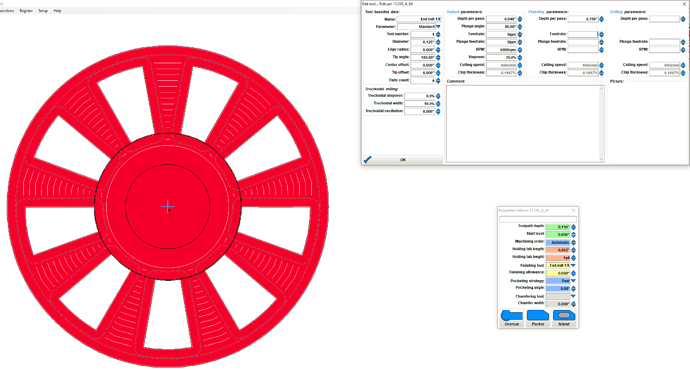Open the Parameter Standard dropdown

pyautogui.click(x=438, y=27)
